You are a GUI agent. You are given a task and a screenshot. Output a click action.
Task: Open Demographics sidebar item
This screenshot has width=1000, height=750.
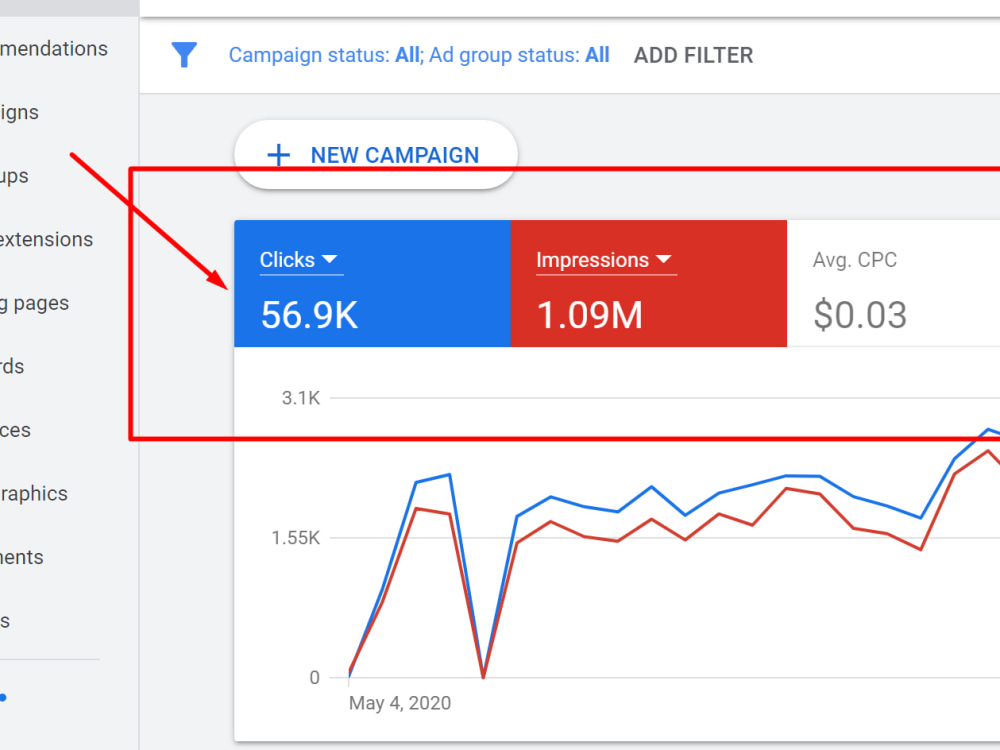click(34, 494)
